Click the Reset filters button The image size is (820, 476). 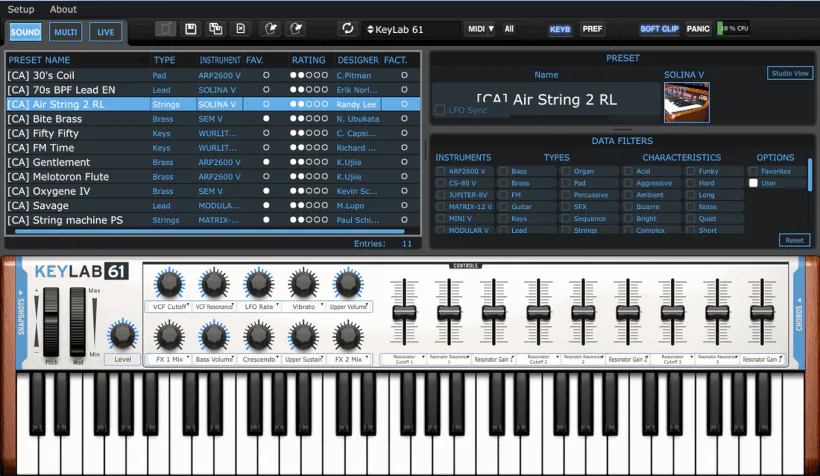(x=794, y=240)
